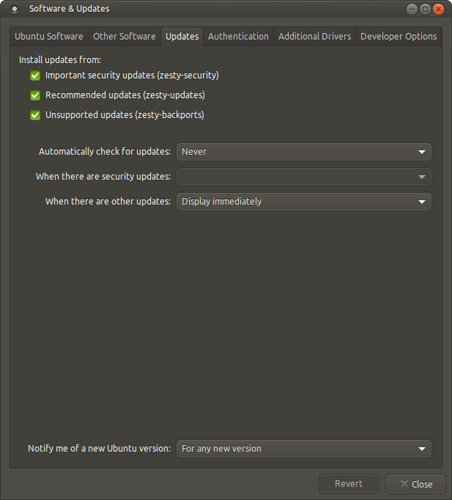Screen dimensions: 452x500
Task: Change Notify me of a new Ubuntu version
Action: [304, 449]
